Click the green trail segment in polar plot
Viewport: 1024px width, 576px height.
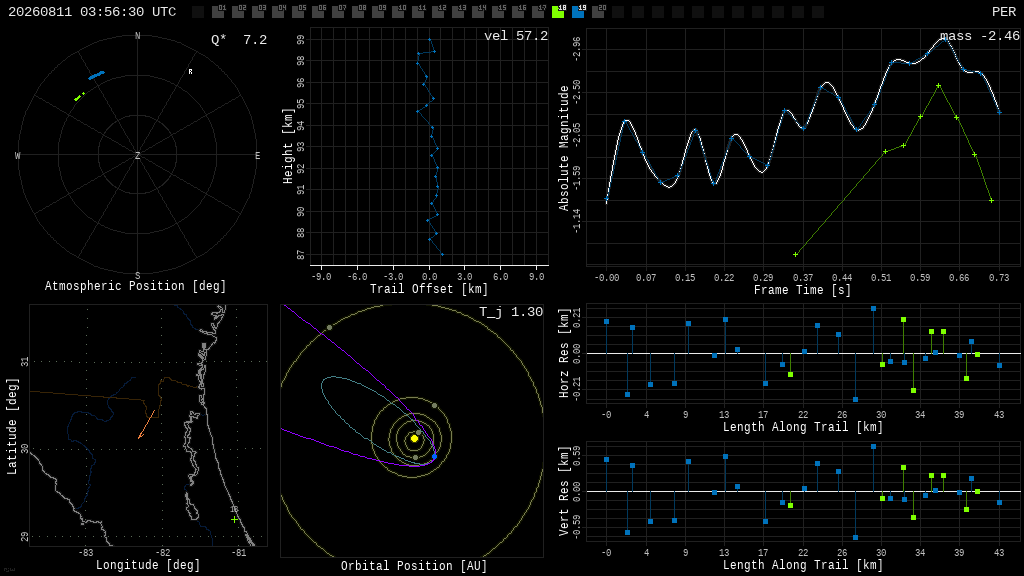[x=80, y=97]
